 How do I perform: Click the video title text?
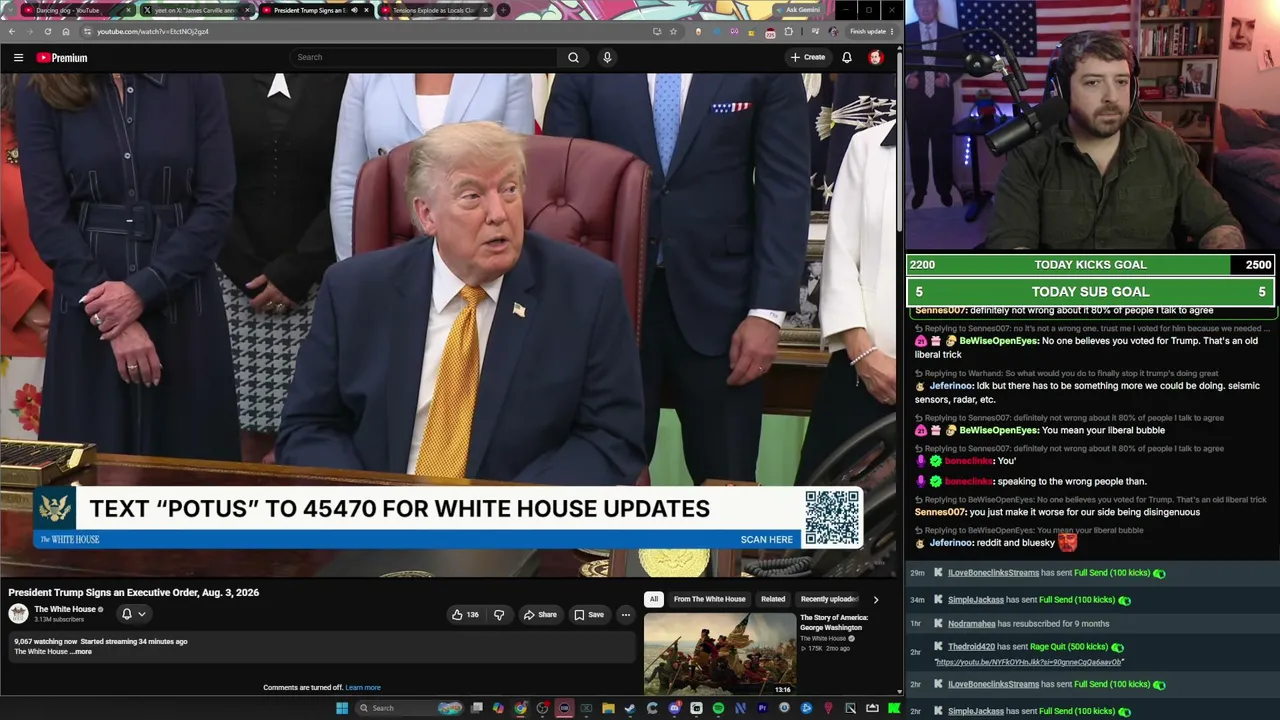tap(134, 592)
